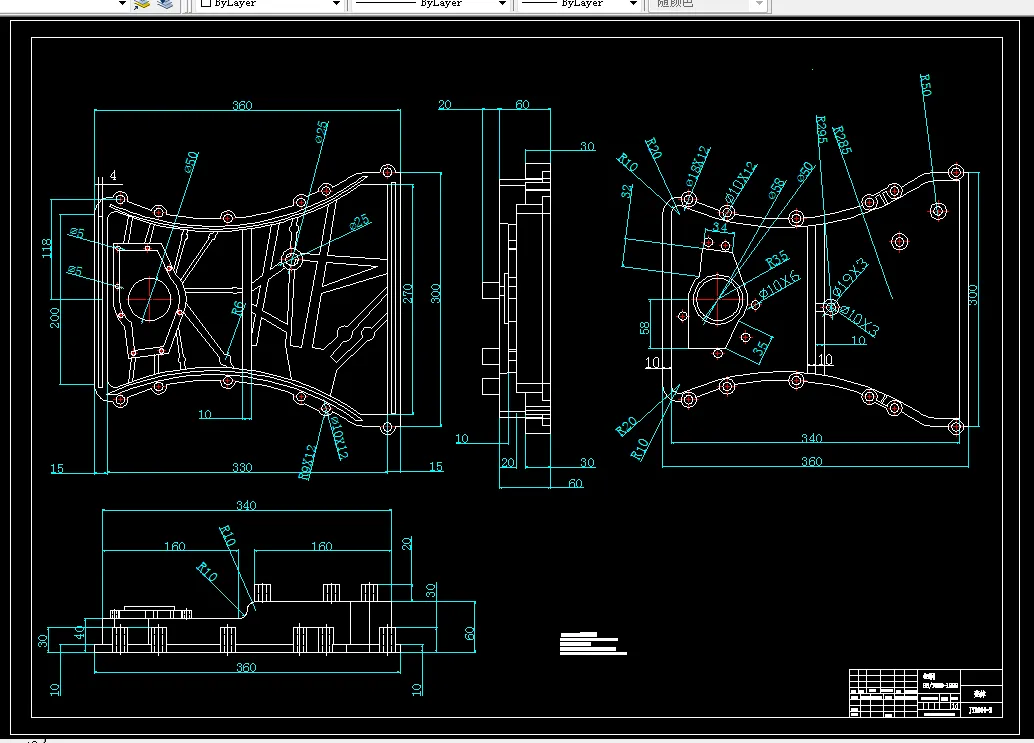Expand the layer list dropdown arrow
Image resolution: width=1034 pixels, height=743 pixels.
[x=122, y=3]
